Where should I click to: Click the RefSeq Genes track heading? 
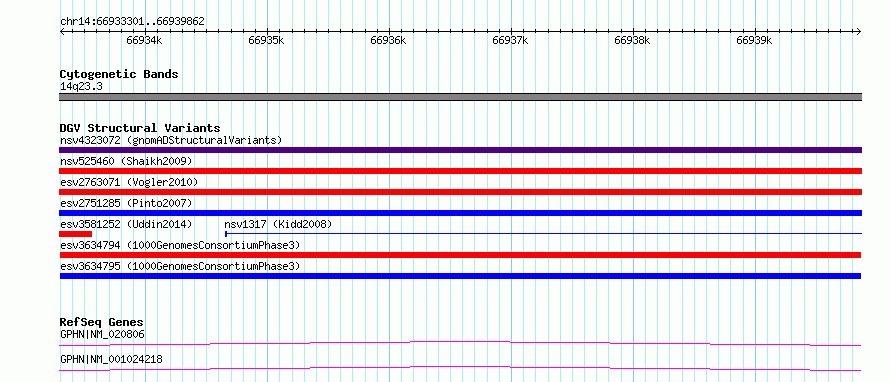[x=102, y=322]
